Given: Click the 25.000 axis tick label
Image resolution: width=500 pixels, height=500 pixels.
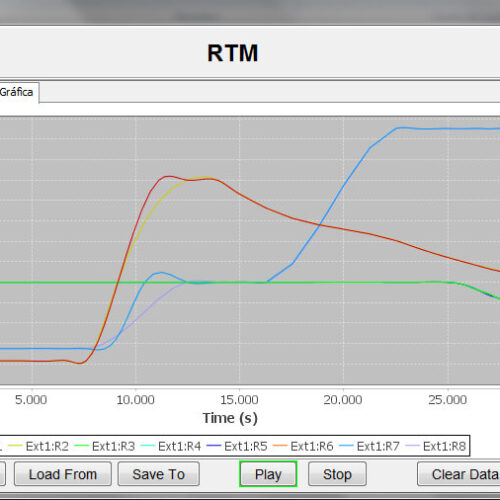Looking at the screenshot, I should pos(448,400).
